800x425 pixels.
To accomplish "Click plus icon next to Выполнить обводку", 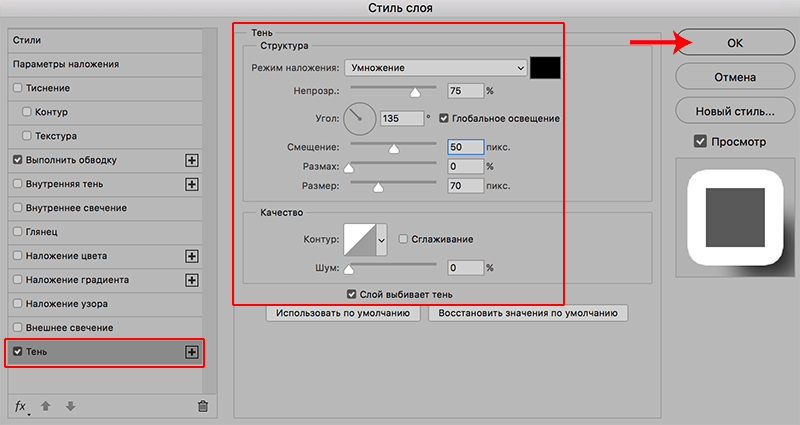I will pyautogui.click(x=193, y=160).
